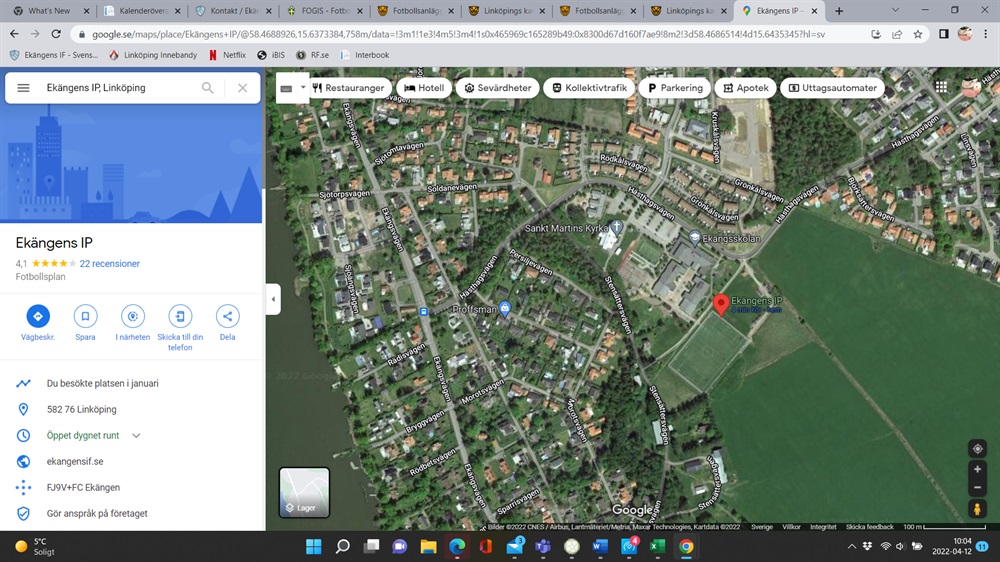This screenshot has height=562, width=1000.
Task: Open a new browser tab
Action: coord(839,11)
